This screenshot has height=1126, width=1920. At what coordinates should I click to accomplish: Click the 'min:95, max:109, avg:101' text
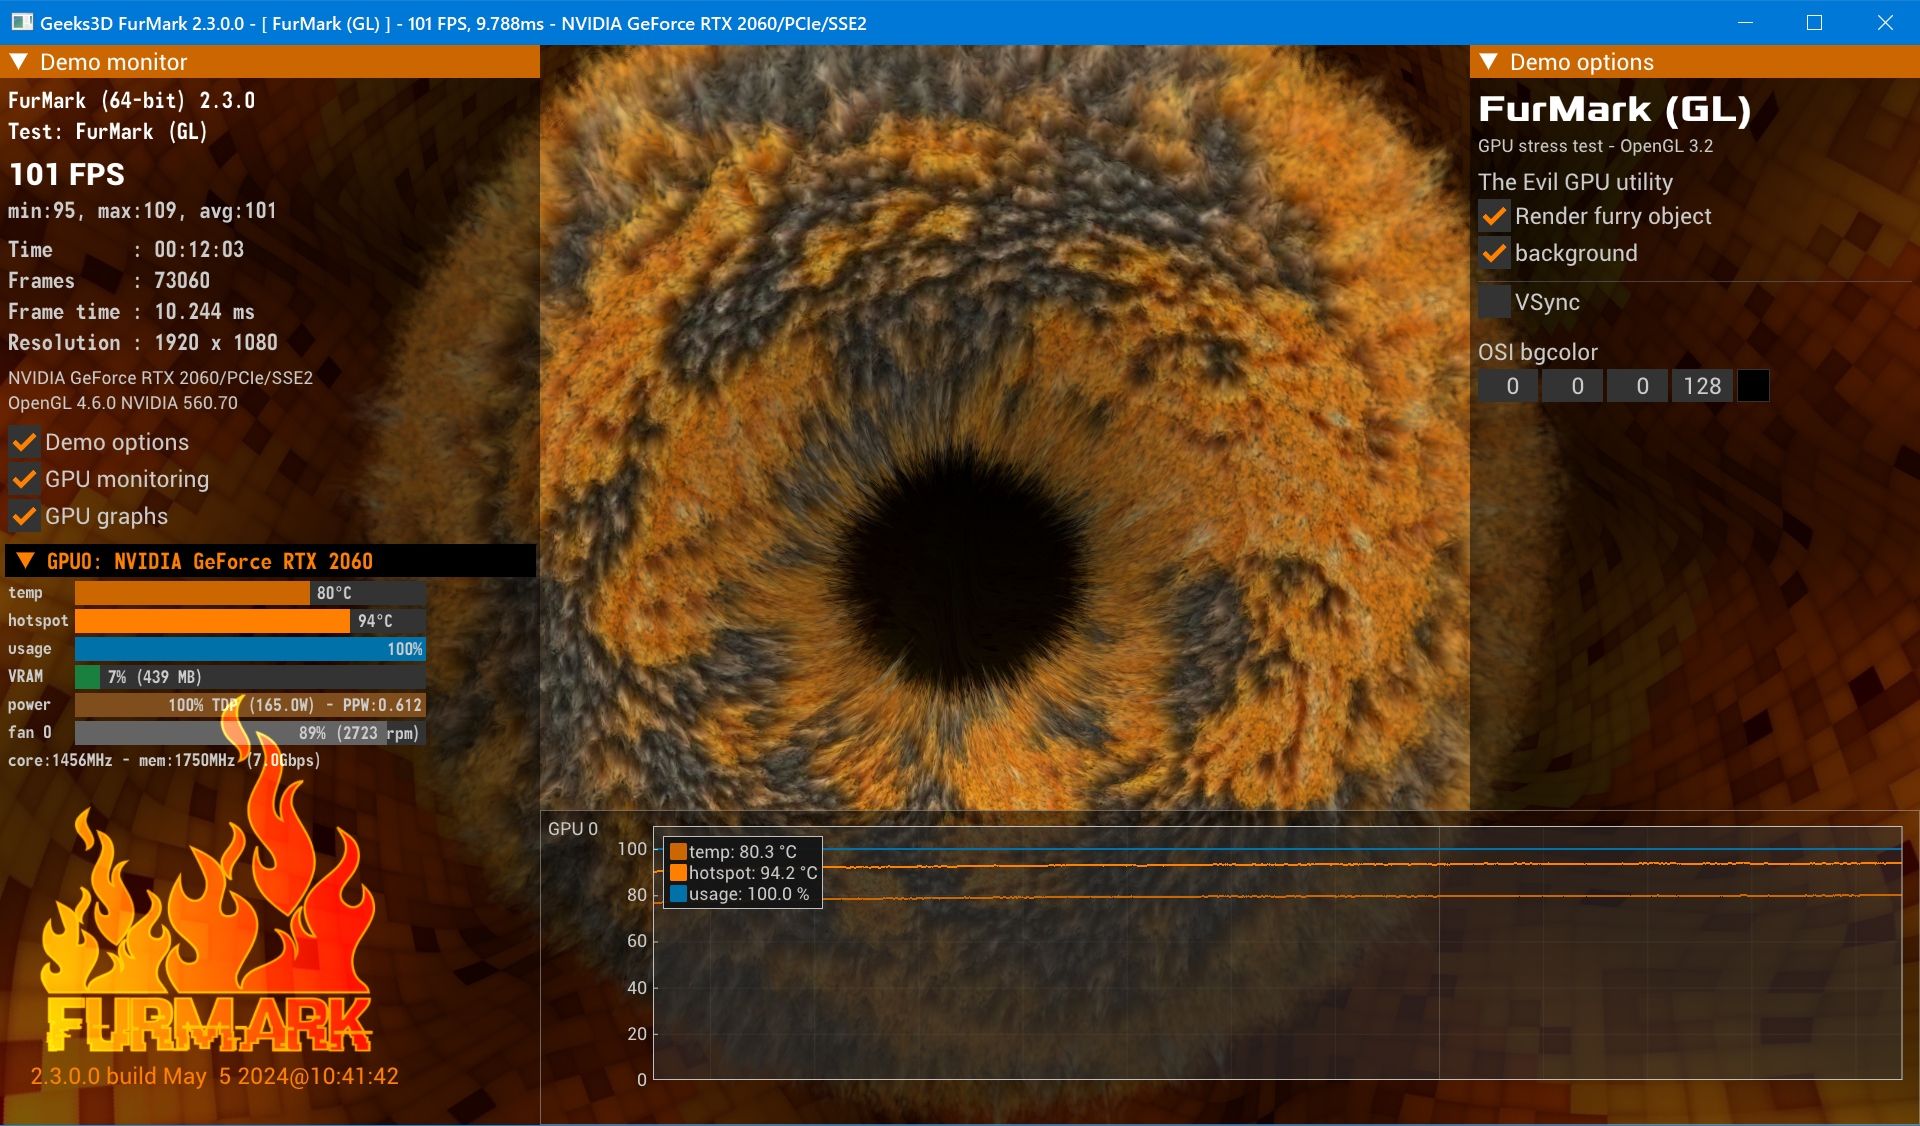point(142,211)
